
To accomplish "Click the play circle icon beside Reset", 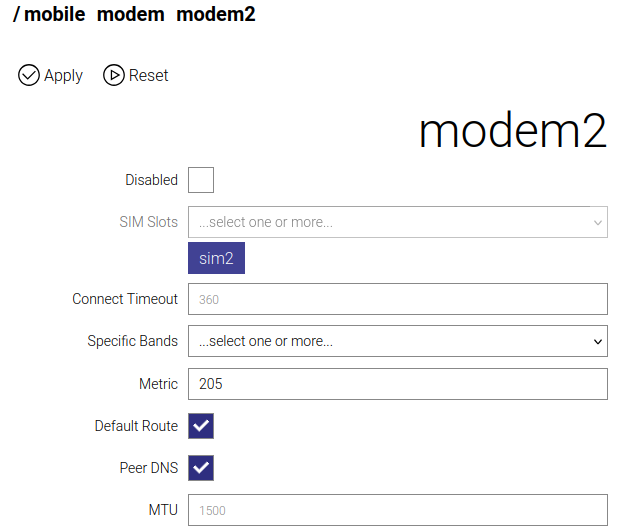I will (114, 75).
